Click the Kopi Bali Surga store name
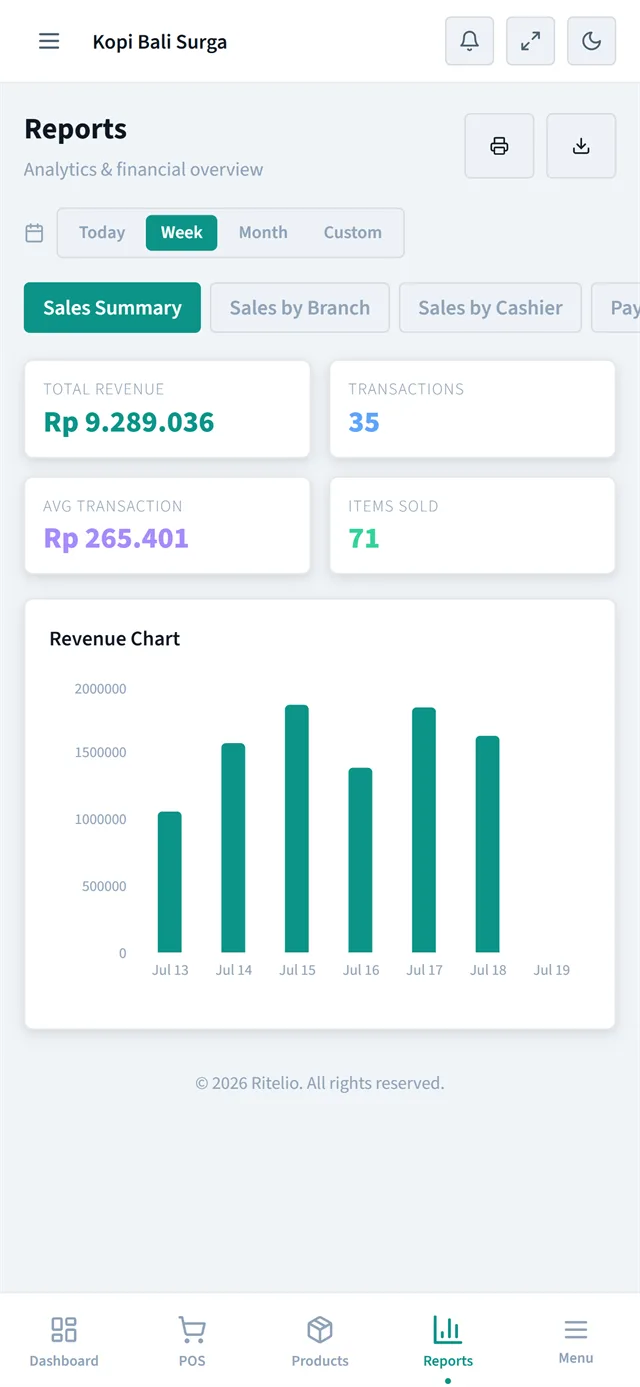The width and height of the screenshot is (640, 1387). pyautogui.click(x=160, y=42)
